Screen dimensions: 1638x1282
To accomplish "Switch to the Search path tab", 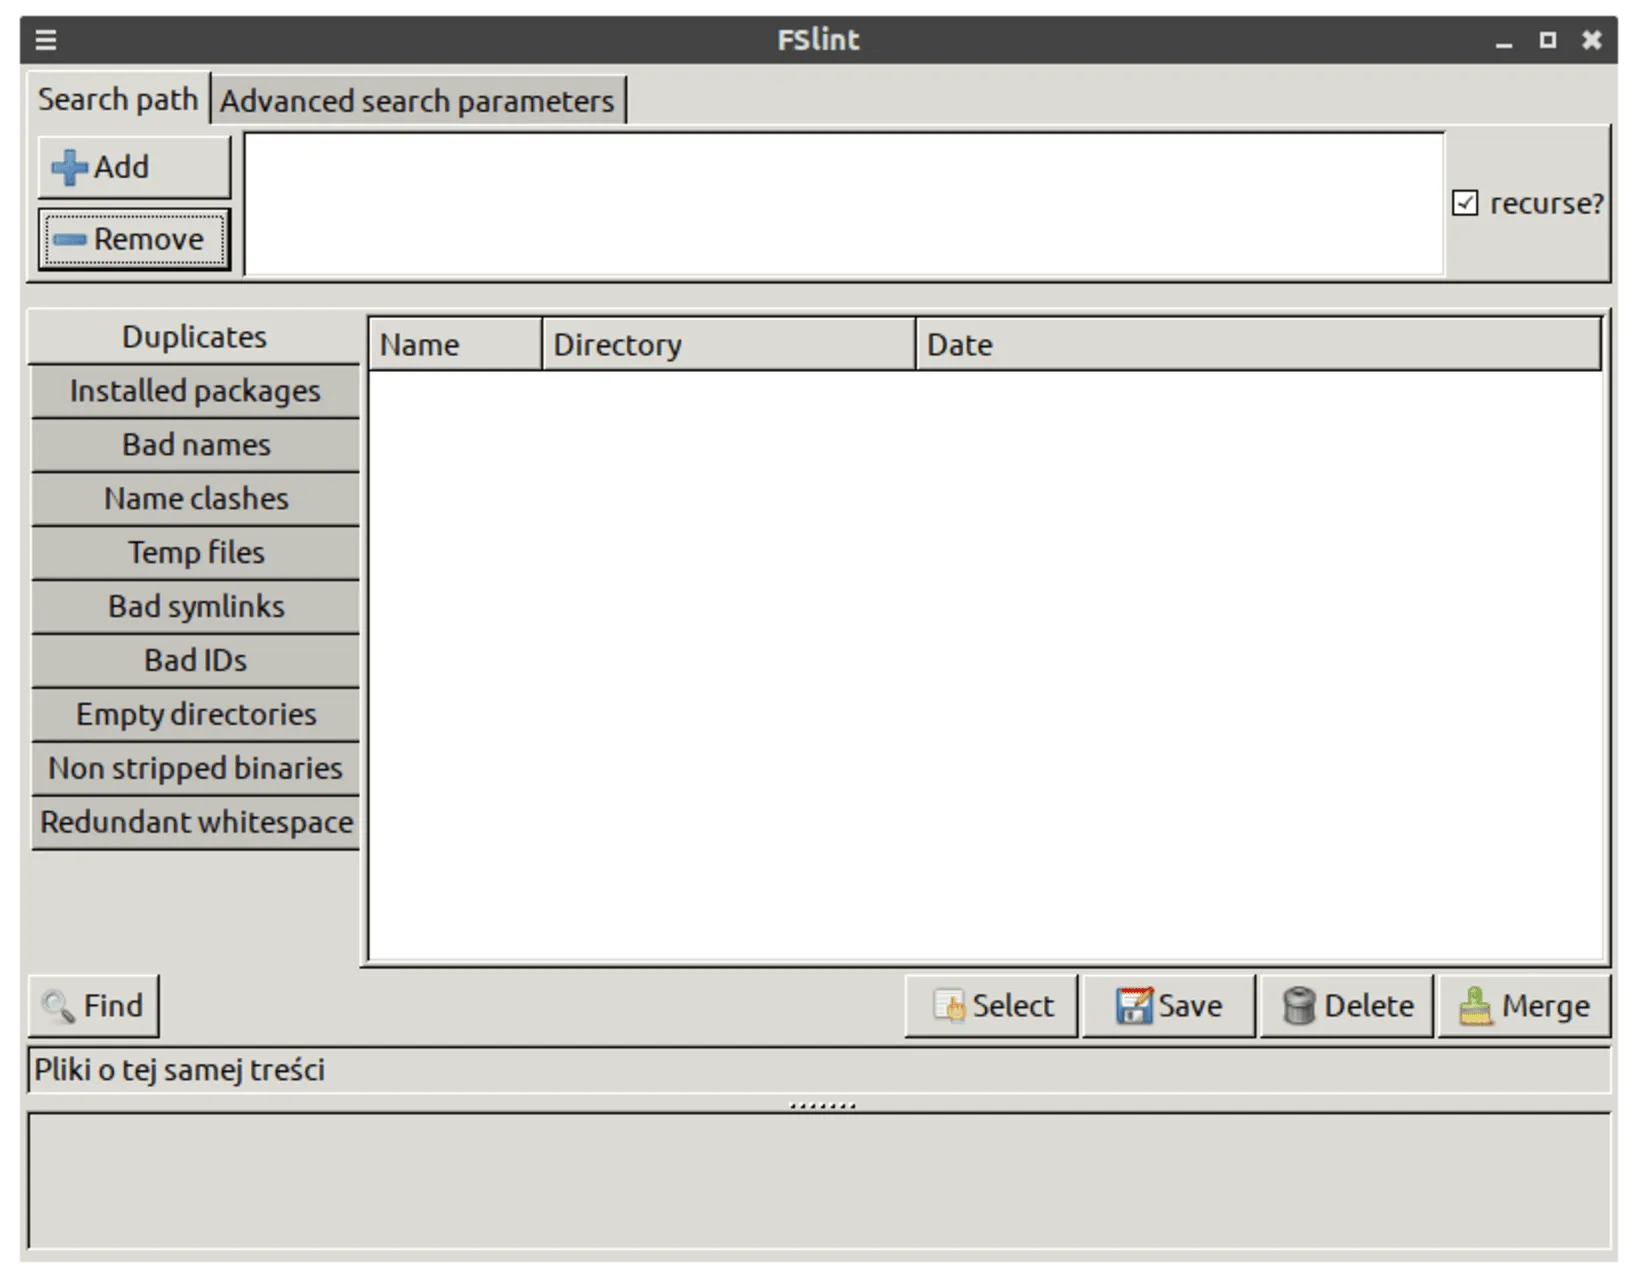I will point(118,99).
